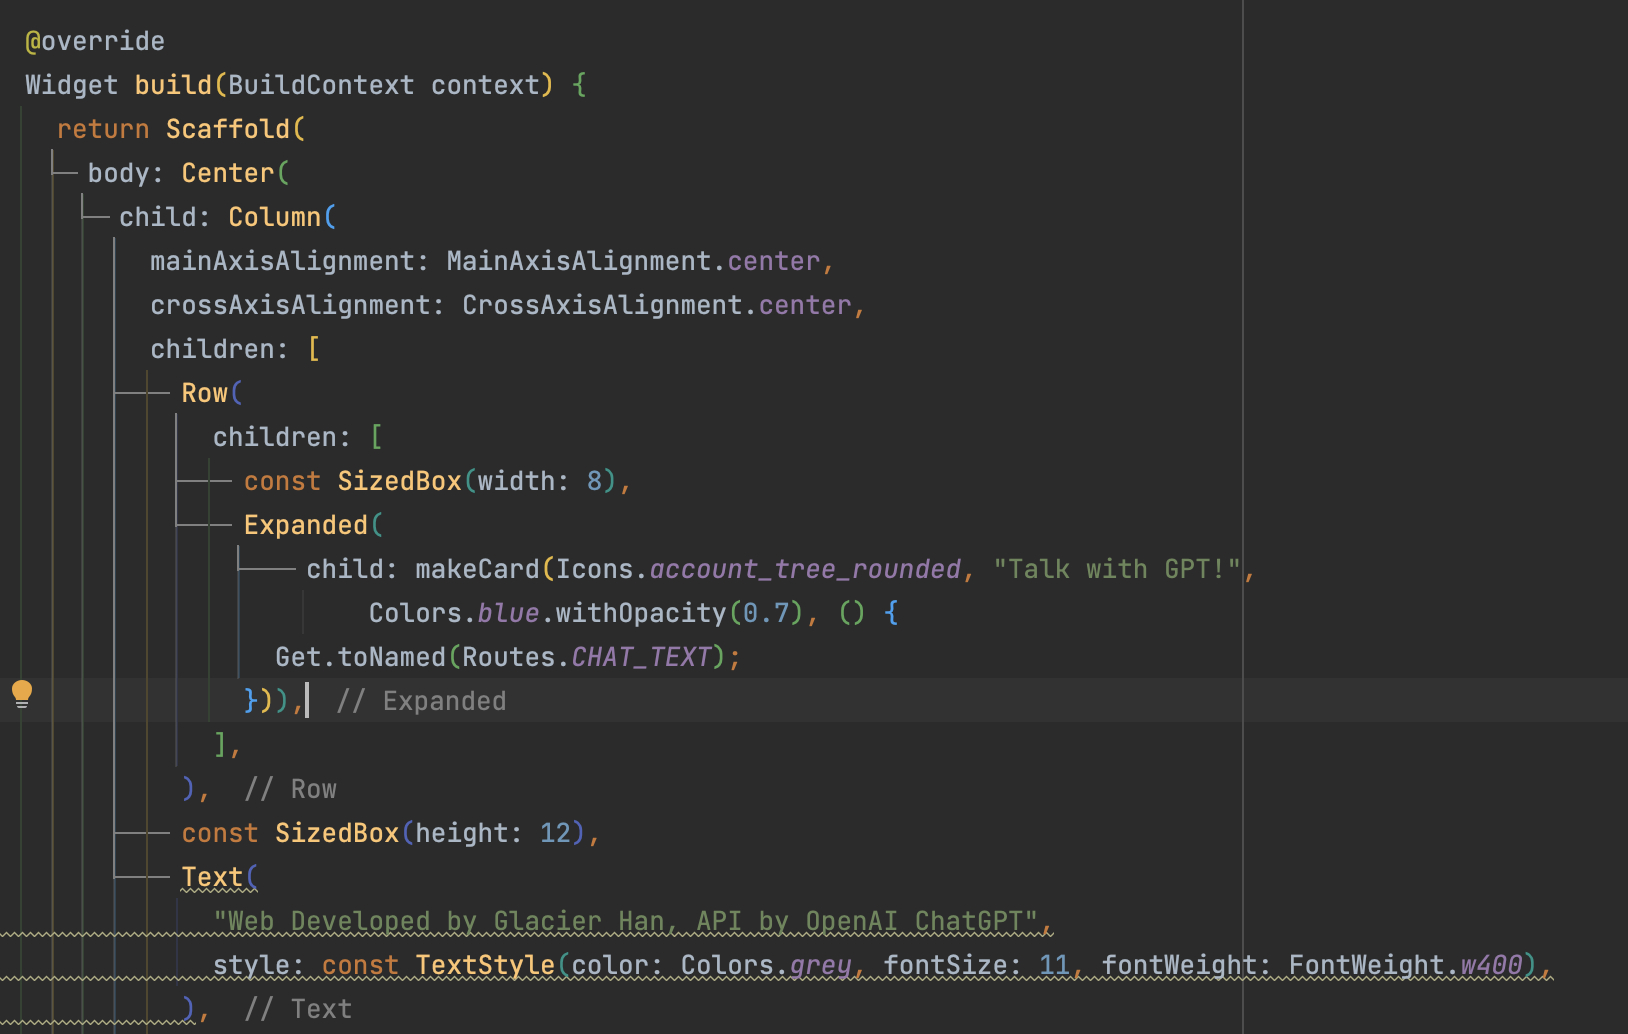Screen dimensions: 1628x1034
Task: Click the // Text closing comment
Action: pos(298,1009)
